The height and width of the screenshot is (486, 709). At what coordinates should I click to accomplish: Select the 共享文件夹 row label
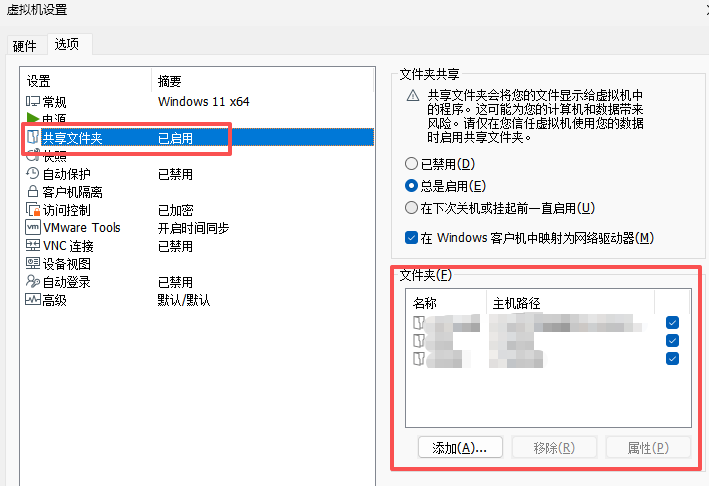pos(72,138)
